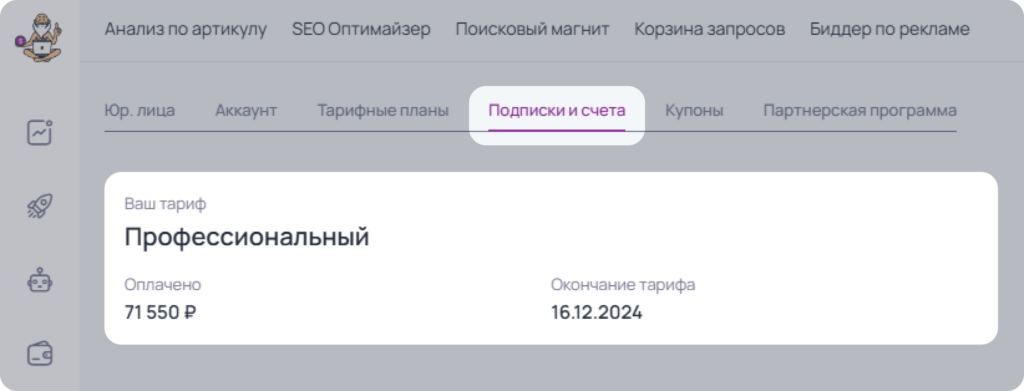Select Корзина запросов in top menu

pos(710,29)
